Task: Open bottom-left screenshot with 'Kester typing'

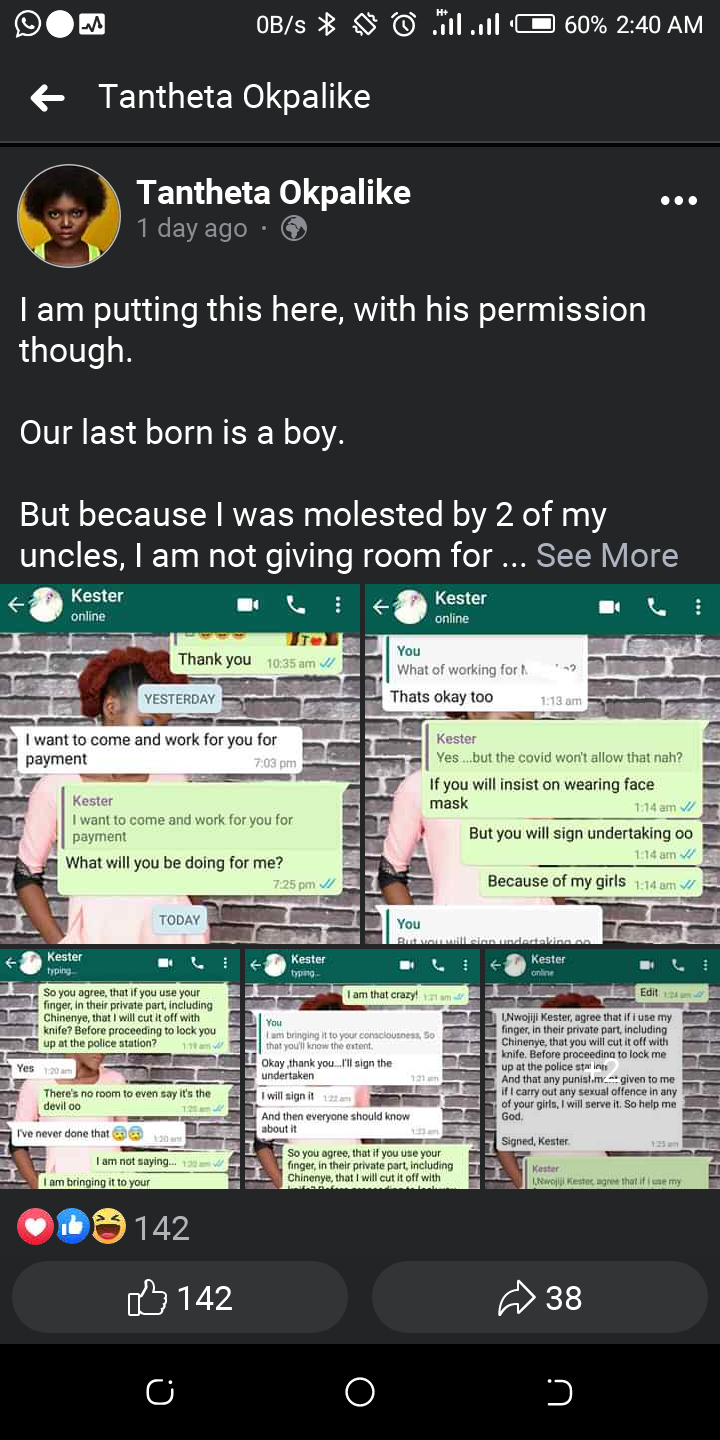Action: tap(120, 1069)
